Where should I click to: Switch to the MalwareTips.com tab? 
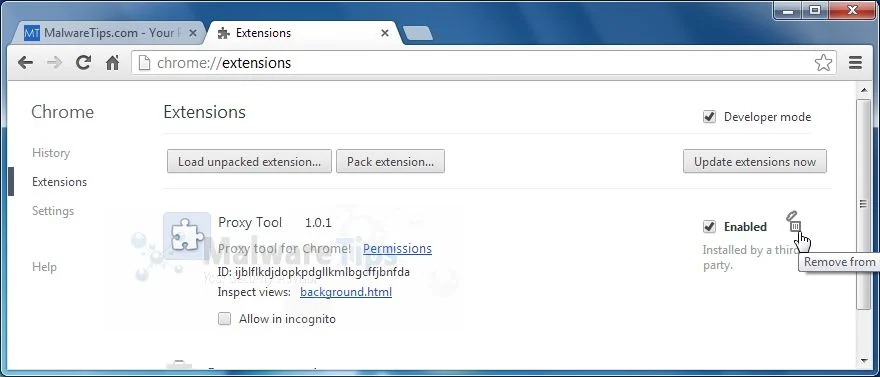(110, 33)
